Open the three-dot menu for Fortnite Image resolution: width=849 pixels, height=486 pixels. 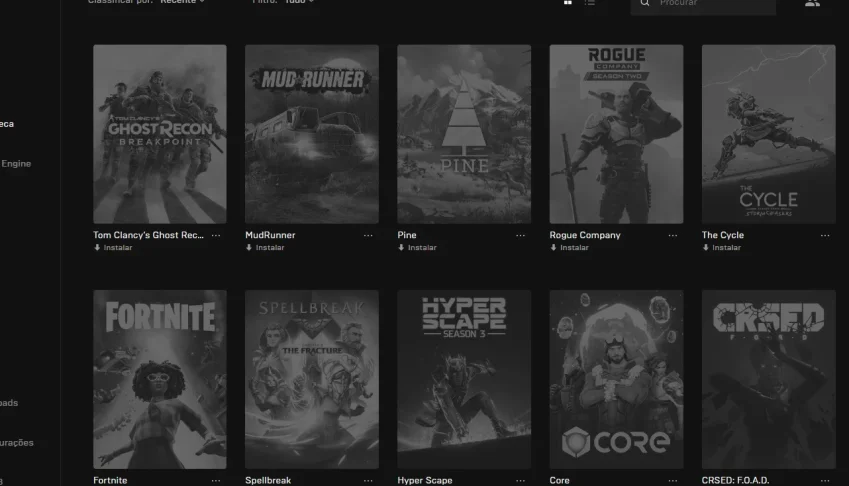pos(215,481)
